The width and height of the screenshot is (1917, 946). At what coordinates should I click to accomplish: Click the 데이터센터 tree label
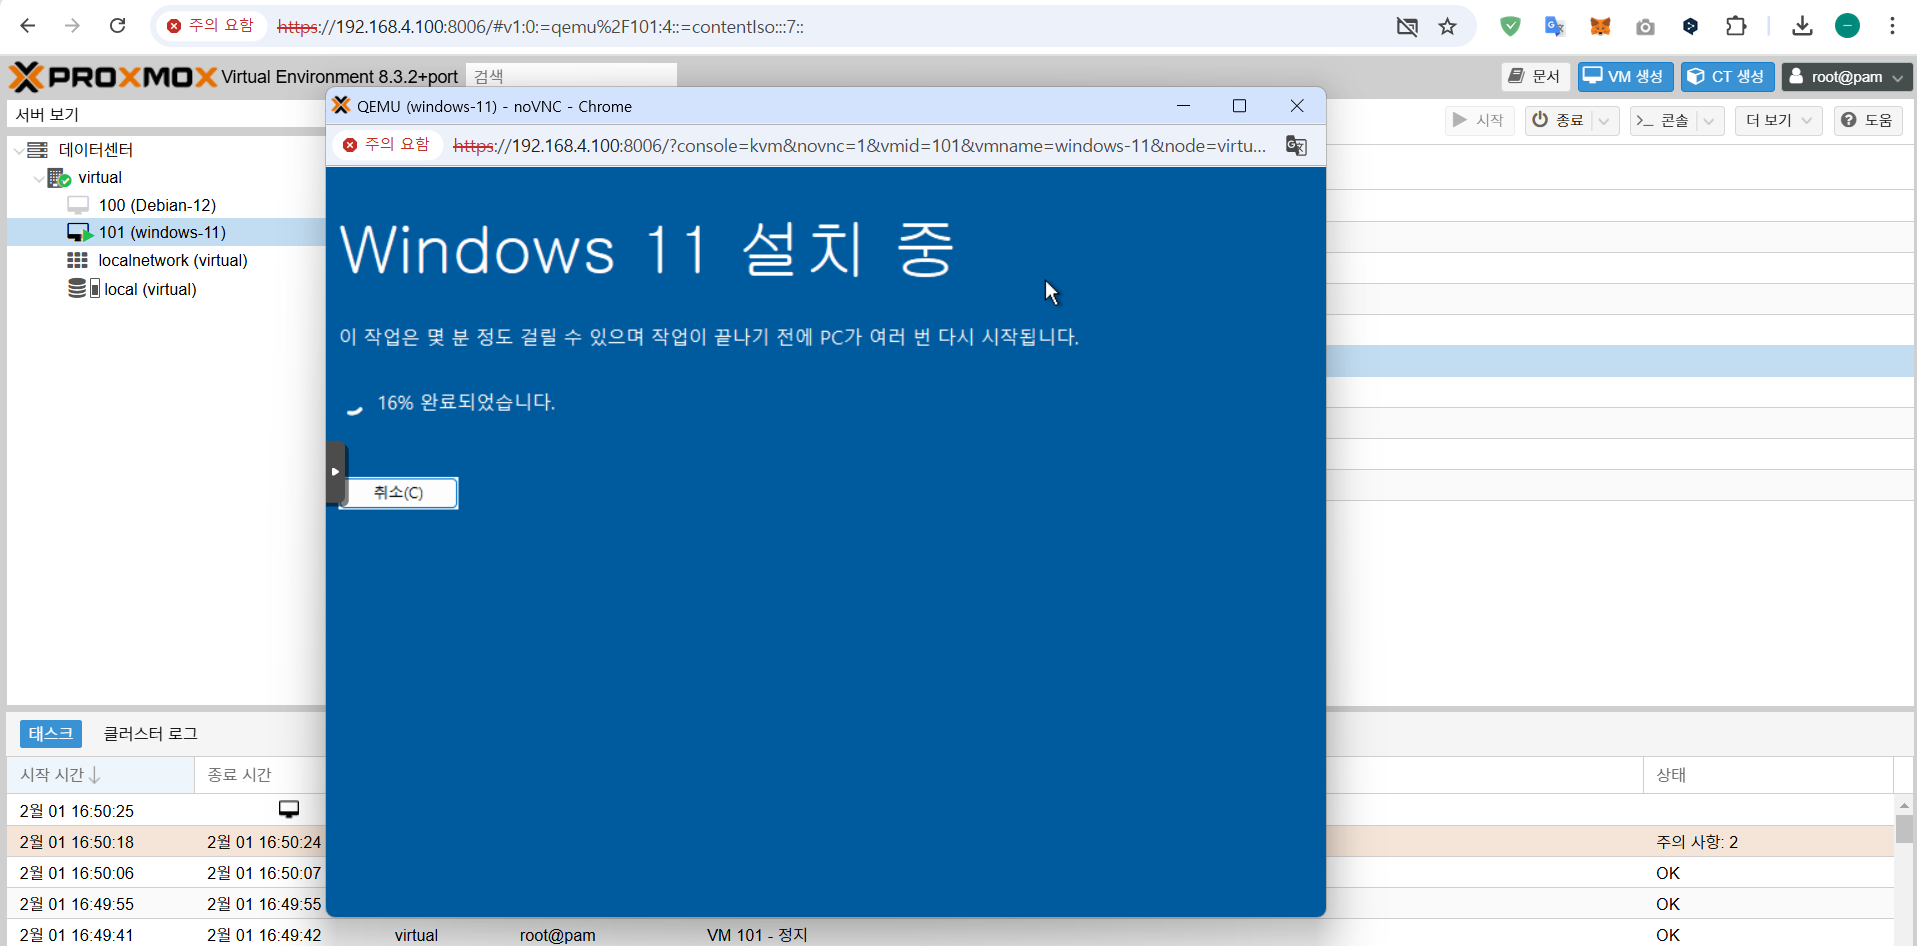(96, 150)
